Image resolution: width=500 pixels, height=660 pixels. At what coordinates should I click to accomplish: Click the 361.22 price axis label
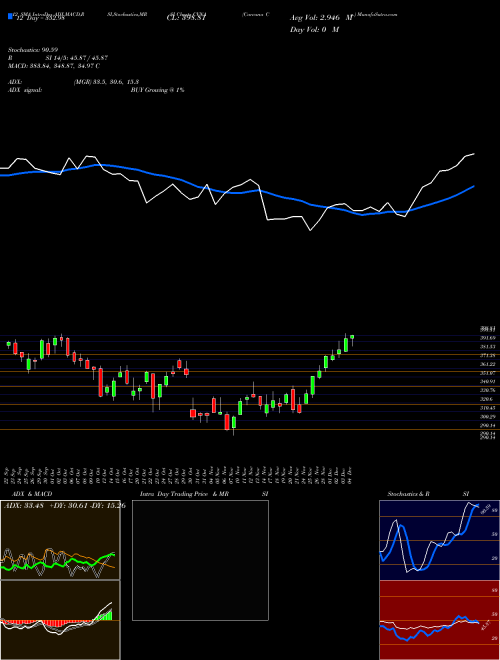pyautogui.click(x=488, y=364)
